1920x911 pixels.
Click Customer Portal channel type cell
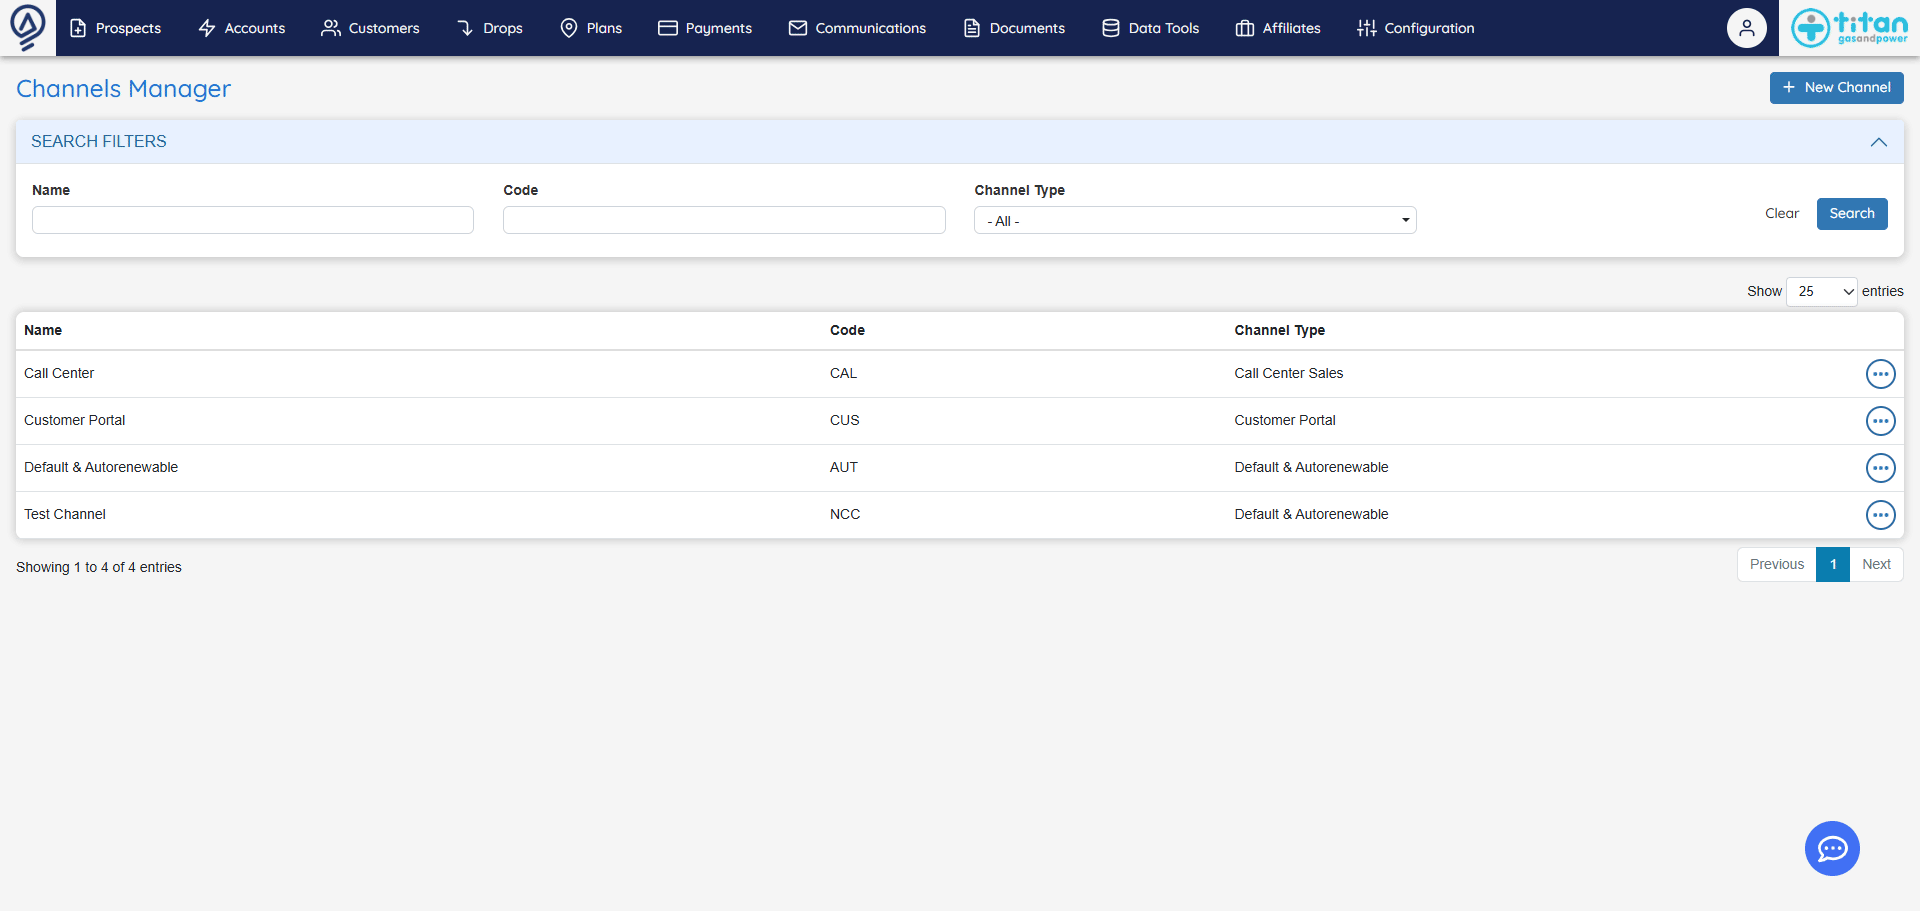coord(1285,420)
